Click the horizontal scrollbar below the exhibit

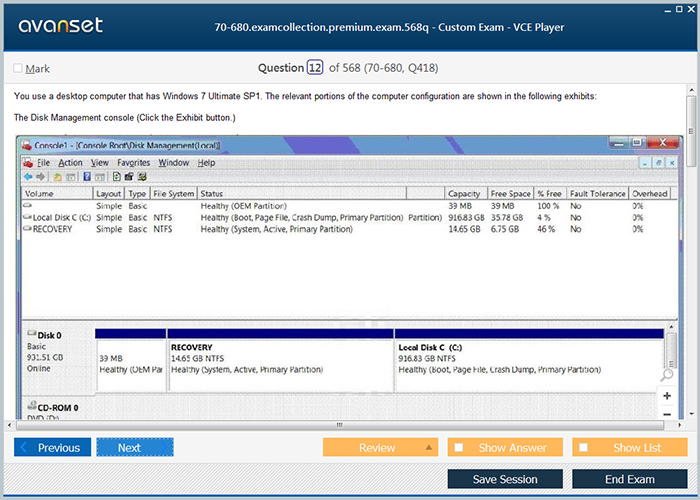(x=340, y=425)
